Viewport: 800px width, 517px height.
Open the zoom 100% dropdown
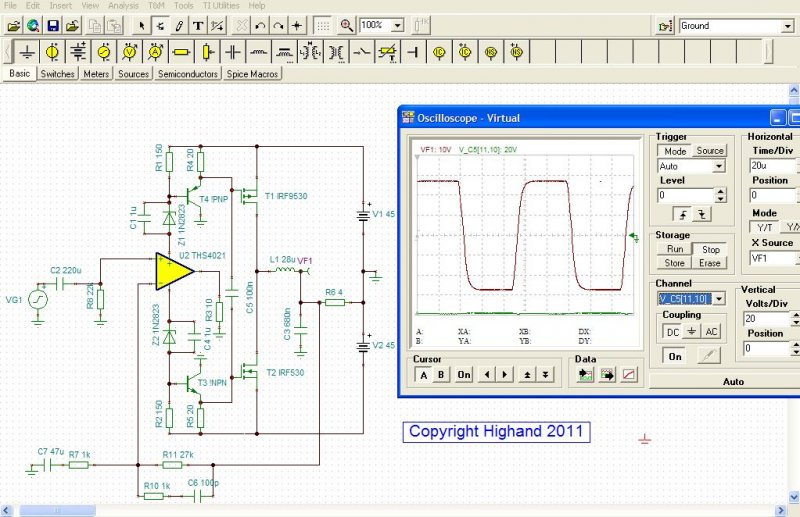398,25
